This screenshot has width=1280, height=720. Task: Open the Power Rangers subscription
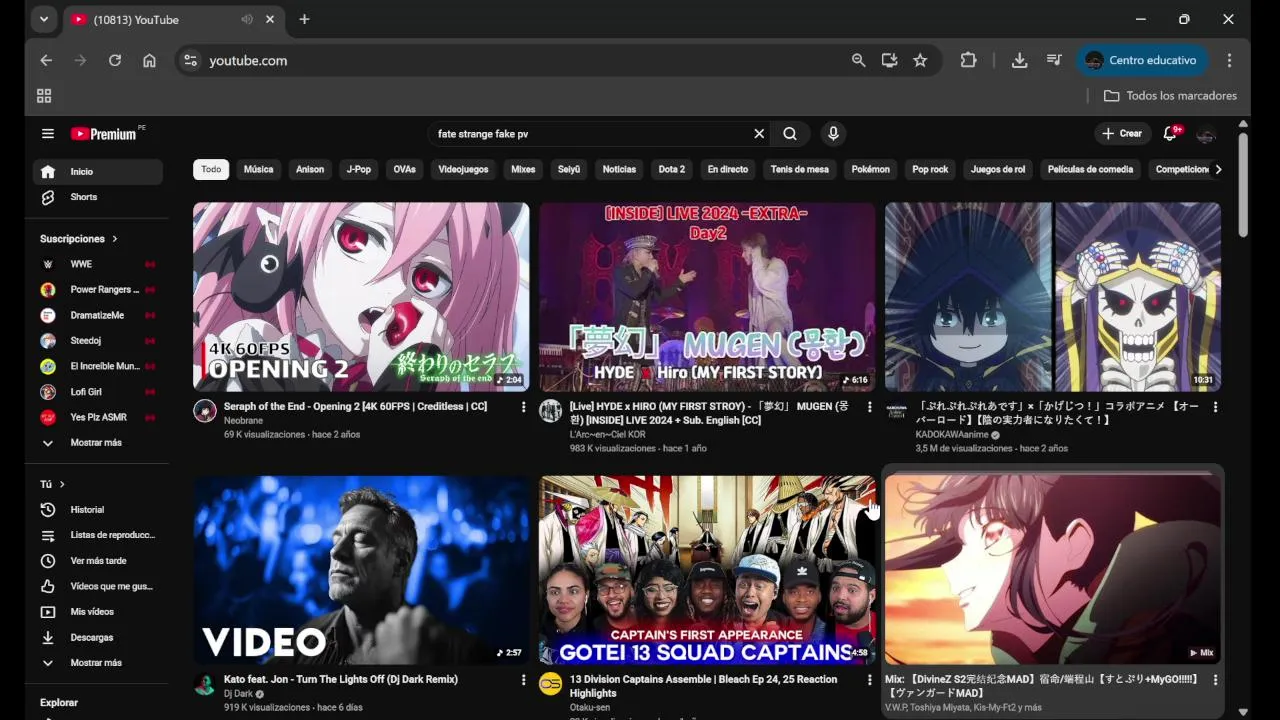(98, 290)
